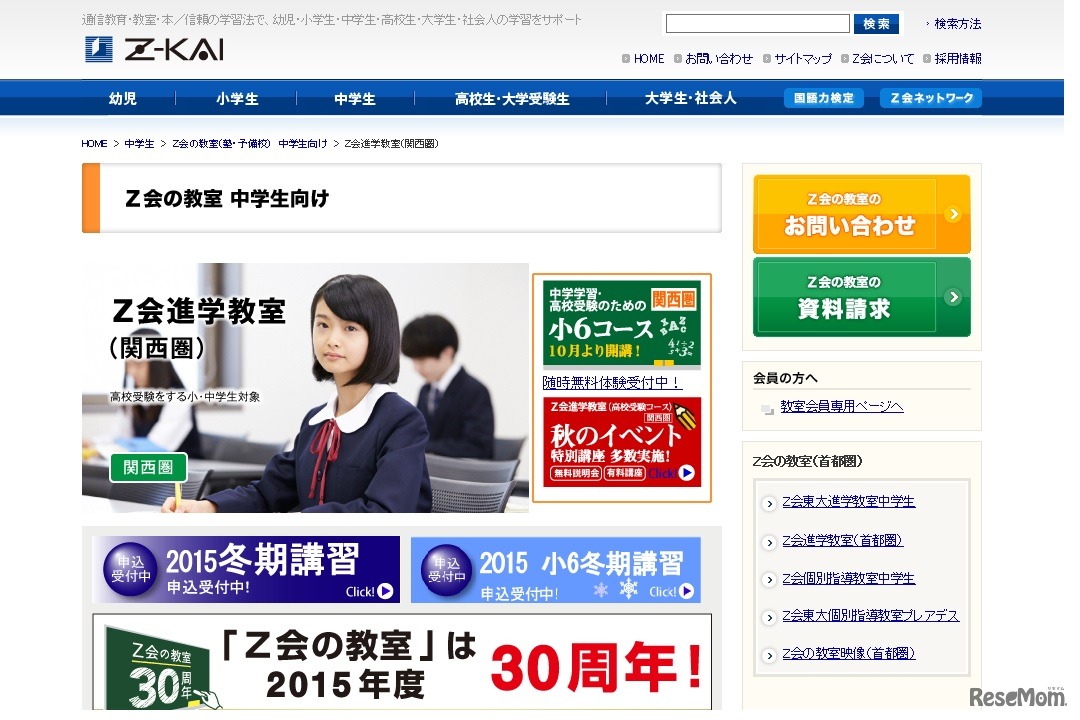Viewport: 1080px width, 720px height.
Task: Click the HOME breadcrumb link
Action: pyautogui.click(x=94, y=143)
